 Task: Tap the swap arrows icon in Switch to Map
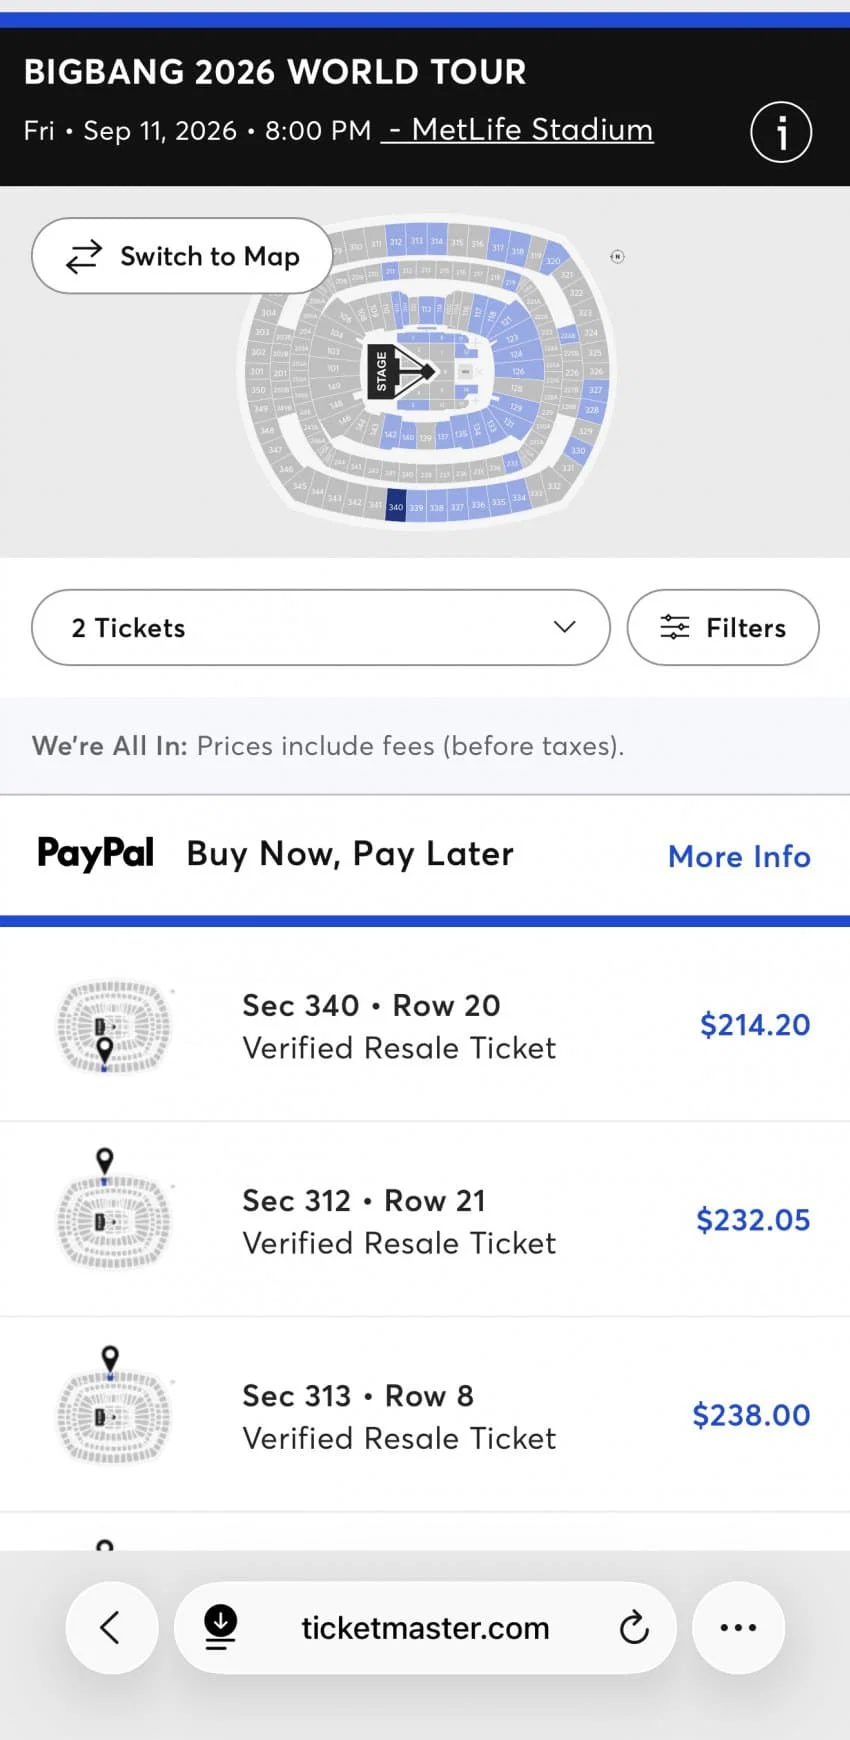click(83, 256)
